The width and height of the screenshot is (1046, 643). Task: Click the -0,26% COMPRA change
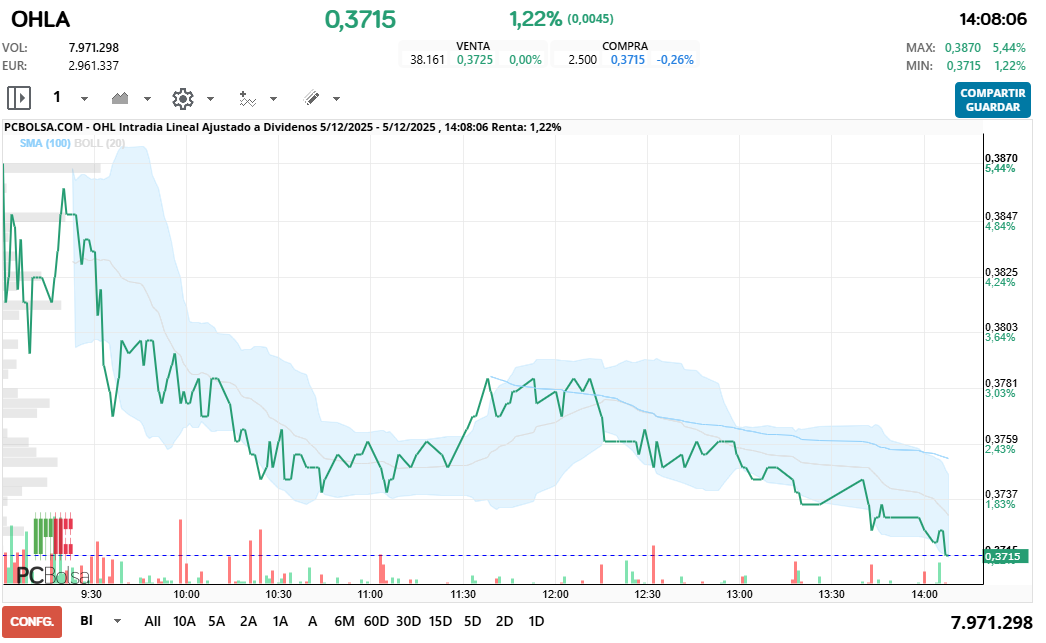click(675, 59)
